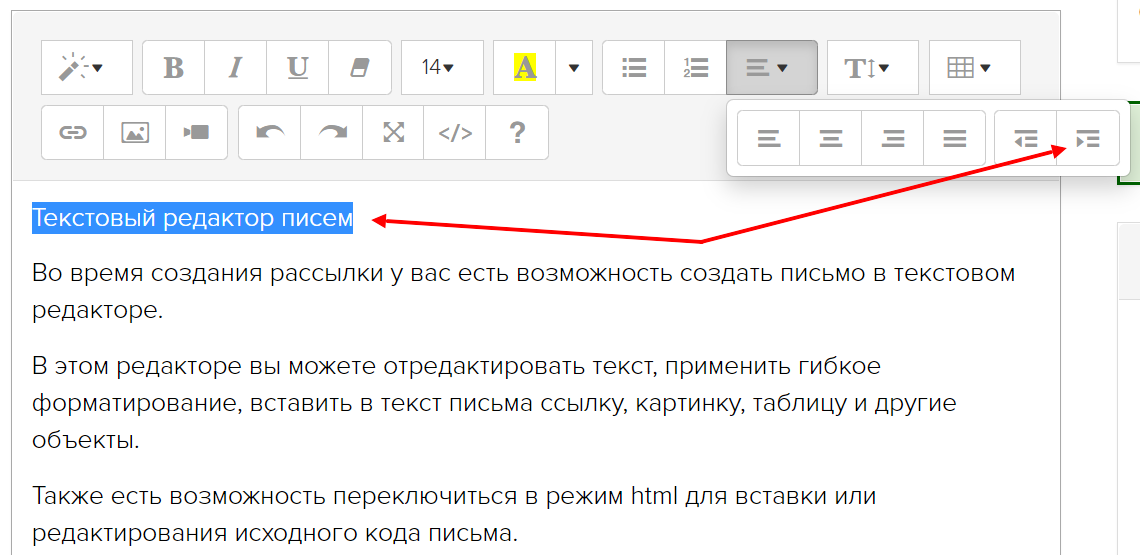Toggle underline text formatting
The image size is (1140, 555).
click(297, 68)
